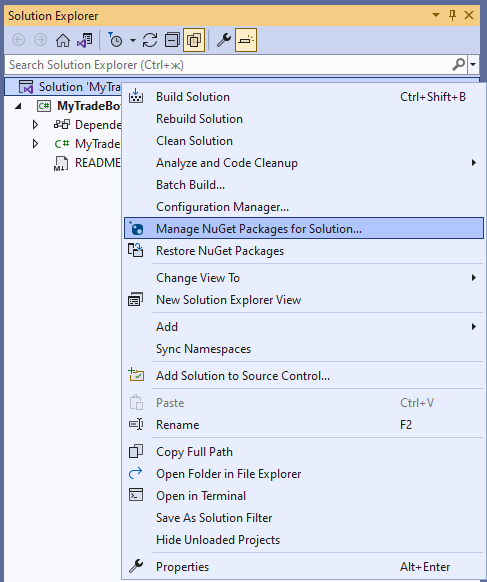Open Properties via the wrench toolbar icon
The width and height of the screenshot is (487, 582).
point(224,40)
